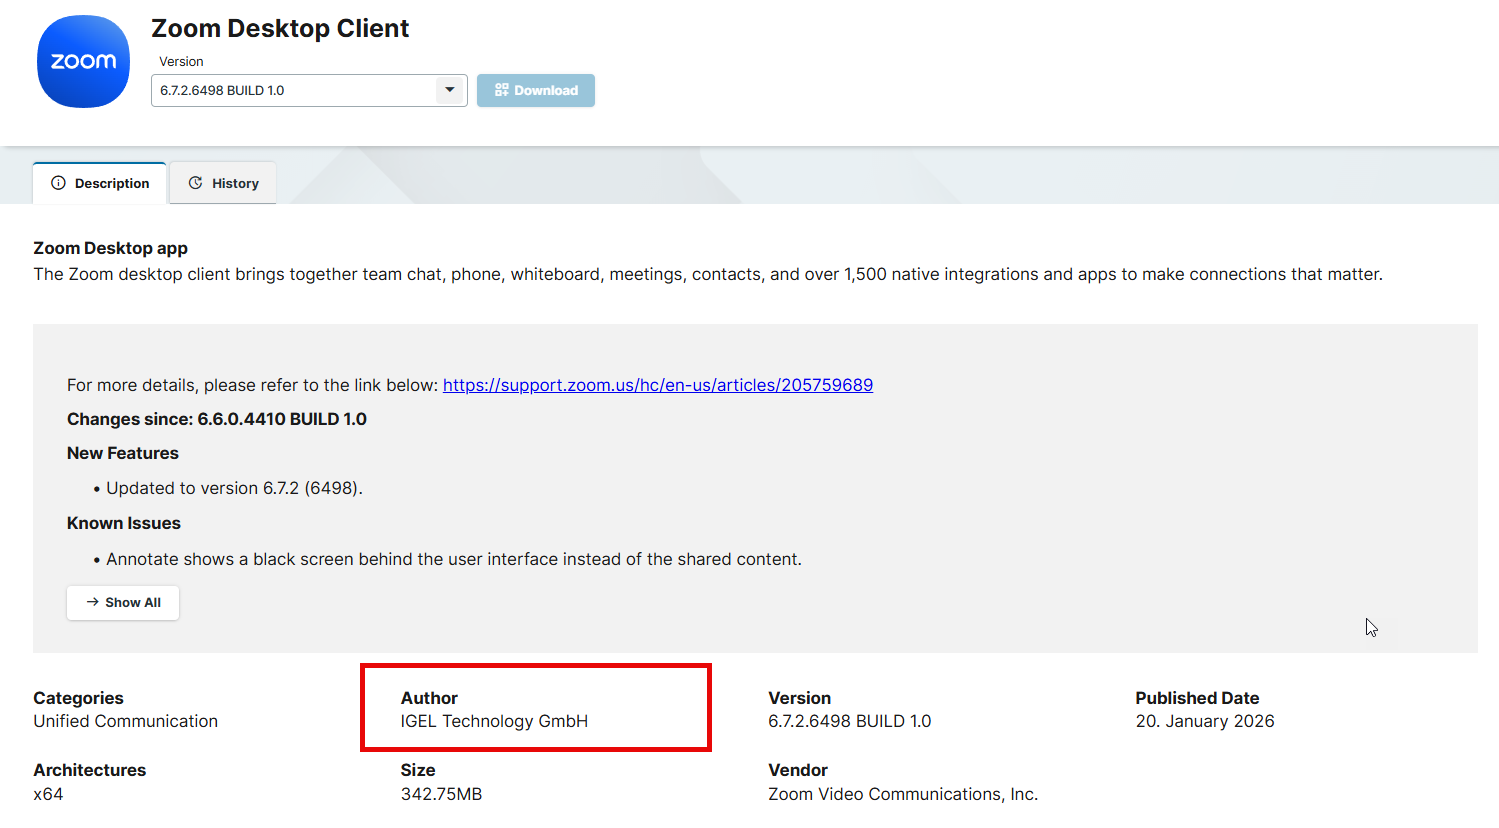
Task: Click the IGEL Technology GmbH author name
Action: 494,721
